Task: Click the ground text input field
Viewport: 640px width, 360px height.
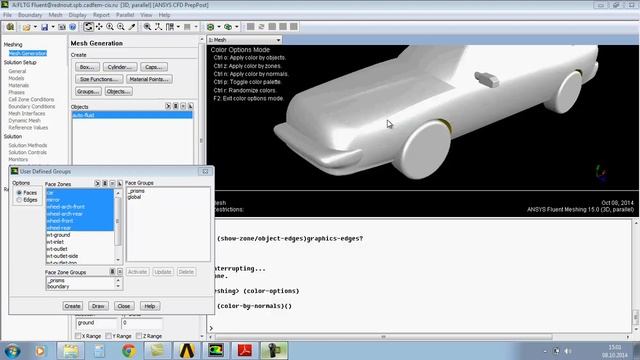Action: click(x=97, y=323)
